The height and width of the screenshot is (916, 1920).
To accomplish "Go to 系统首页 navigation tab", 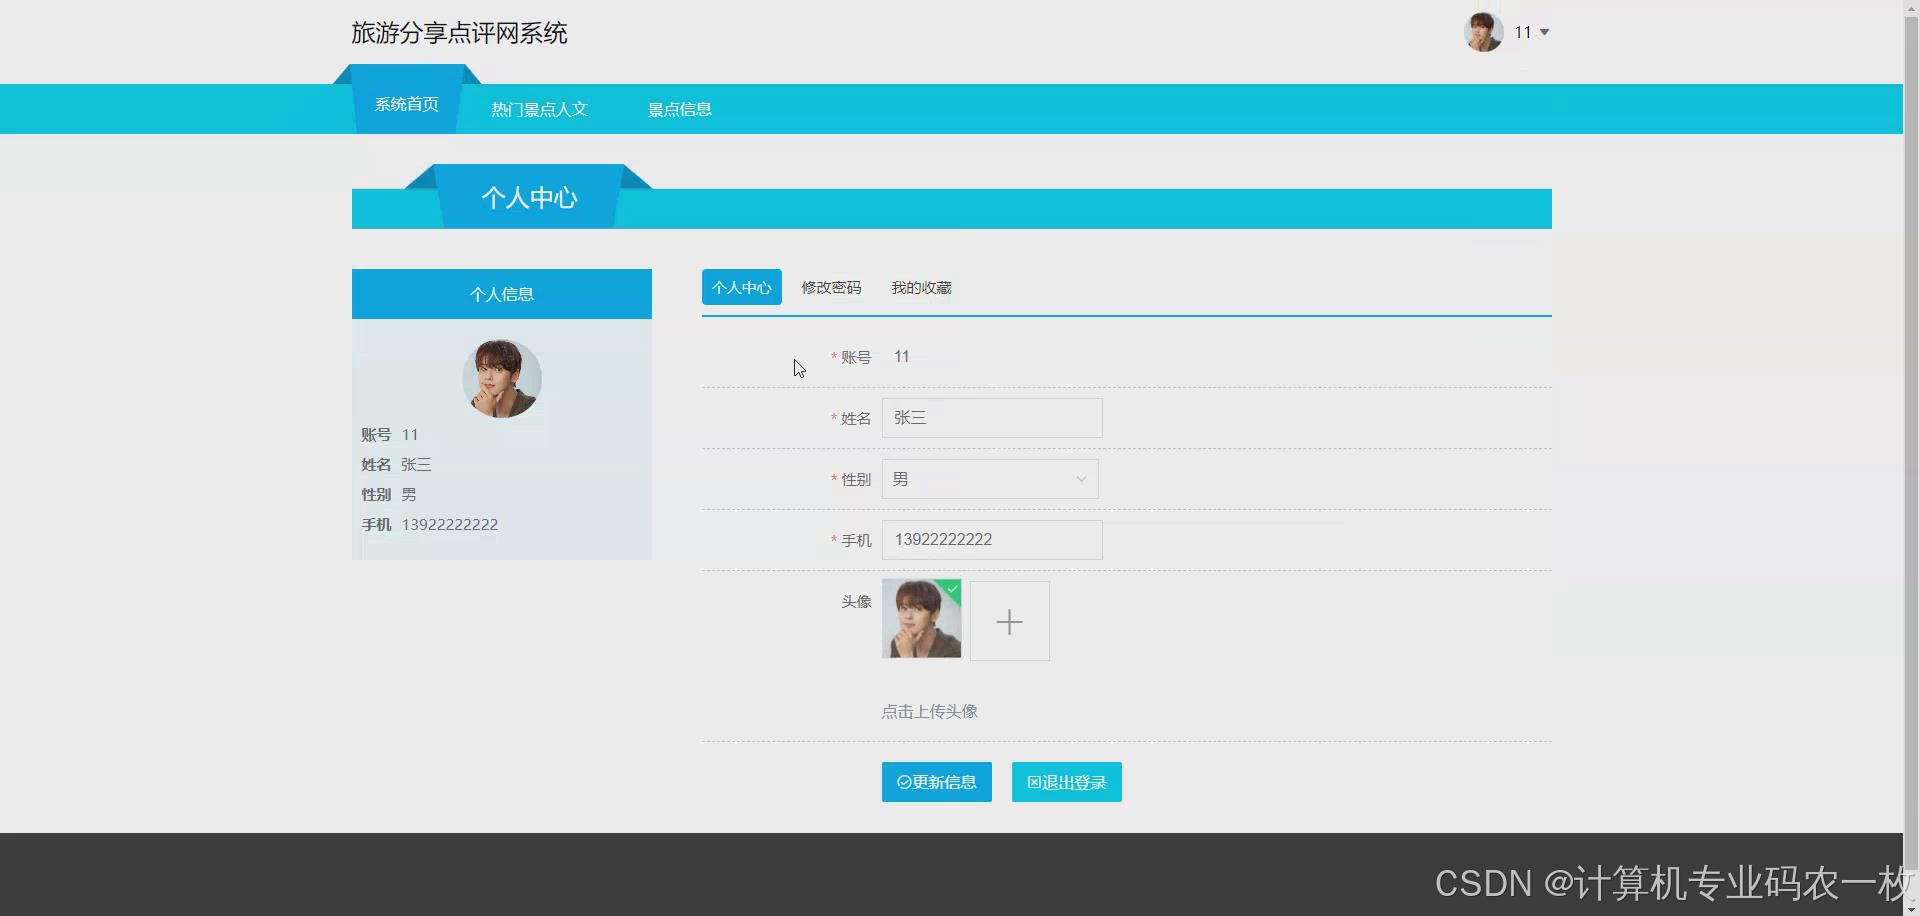I will pos(407,104).
